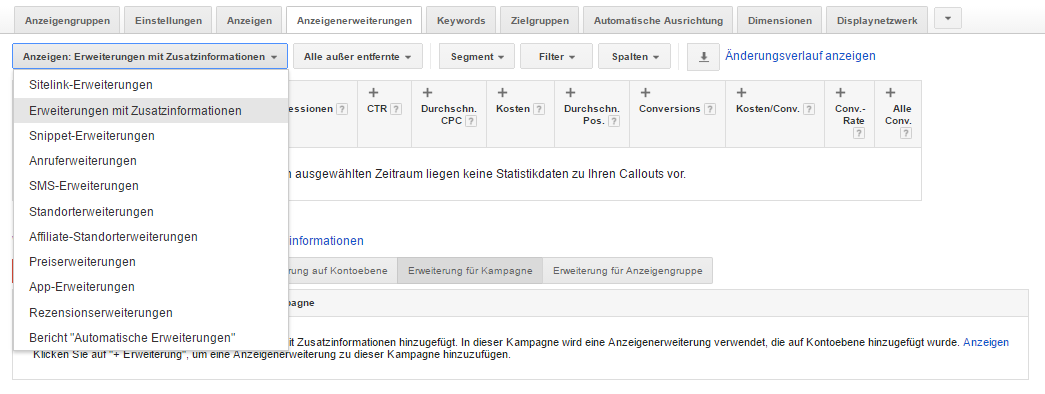The height and width of the screenshot is (394, 1045).
Task: Select Standorterweiterungen menu entry
Action: [x=151, y=211]
